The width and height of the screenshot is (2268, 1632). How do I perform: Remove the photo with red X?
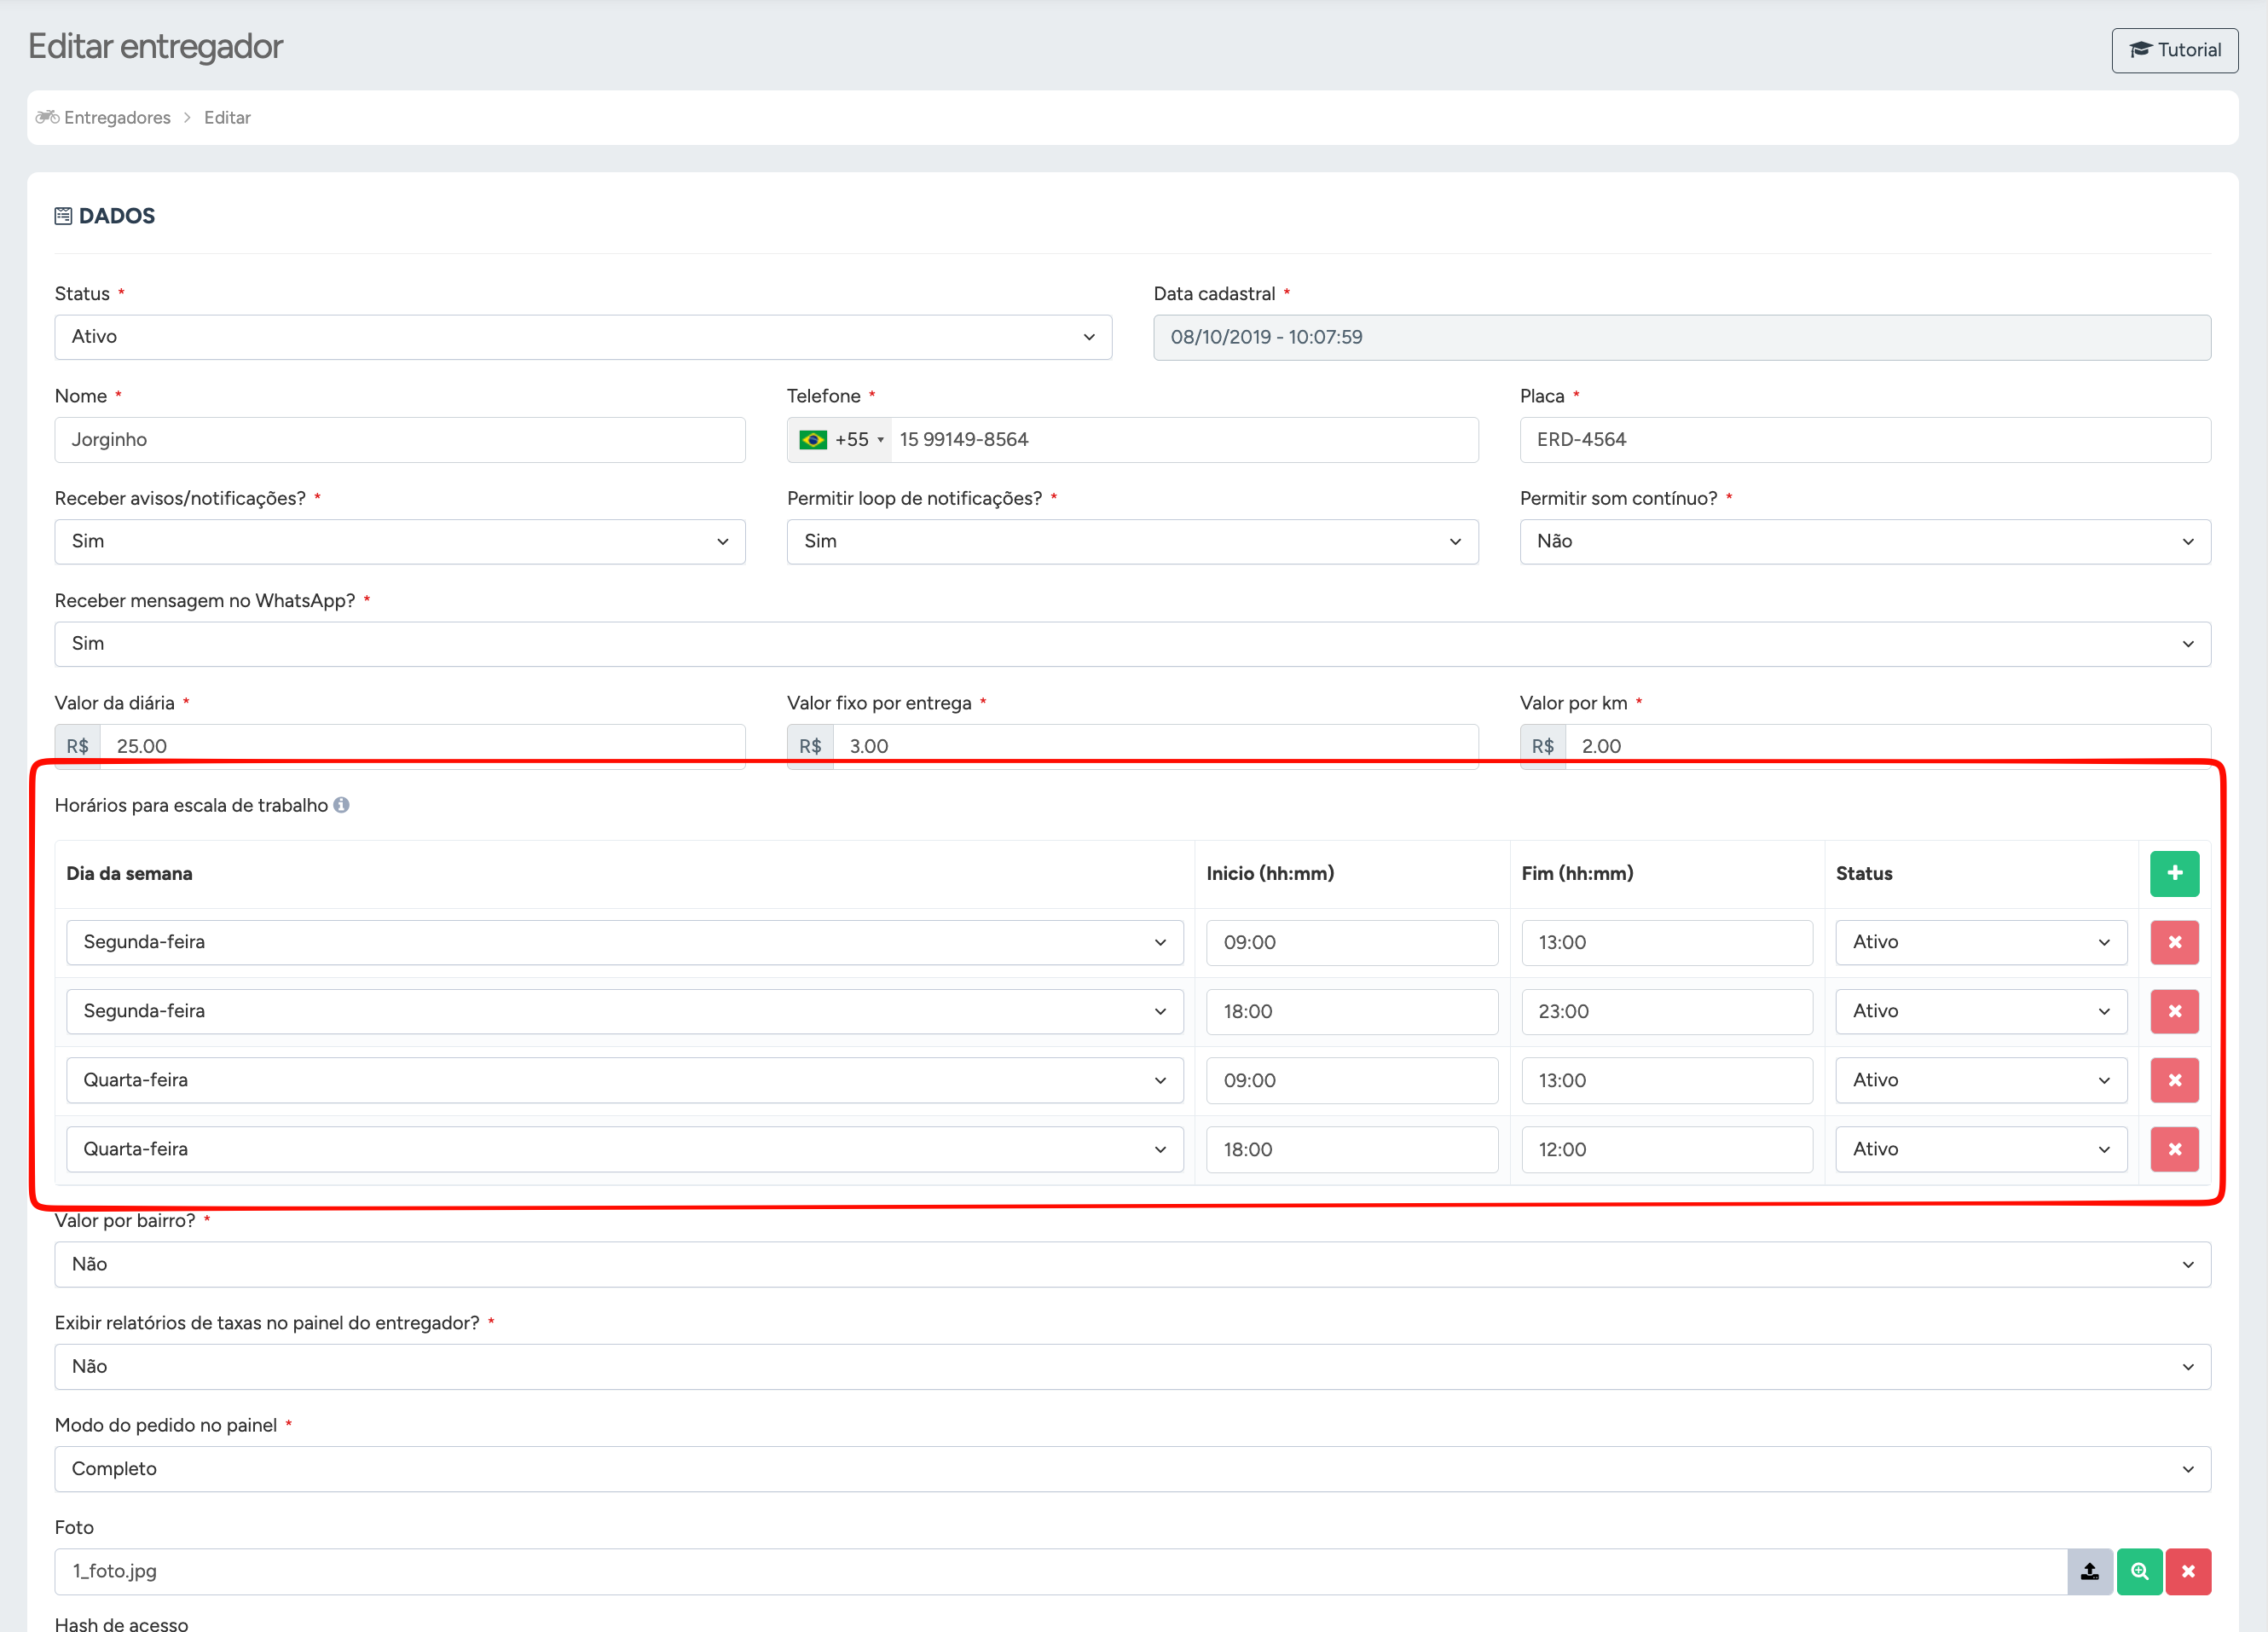[x=2188, y=1571]
